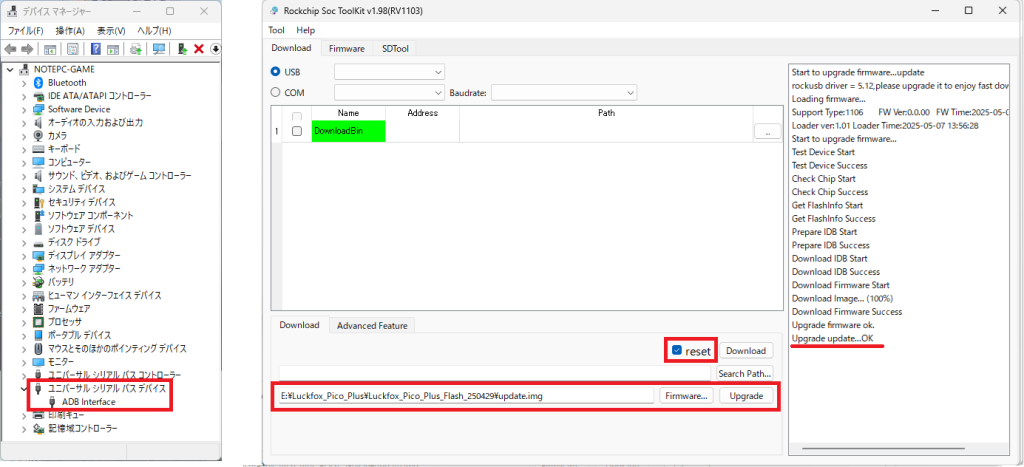Click the blue help question mark icon

(x=96, y=49)
